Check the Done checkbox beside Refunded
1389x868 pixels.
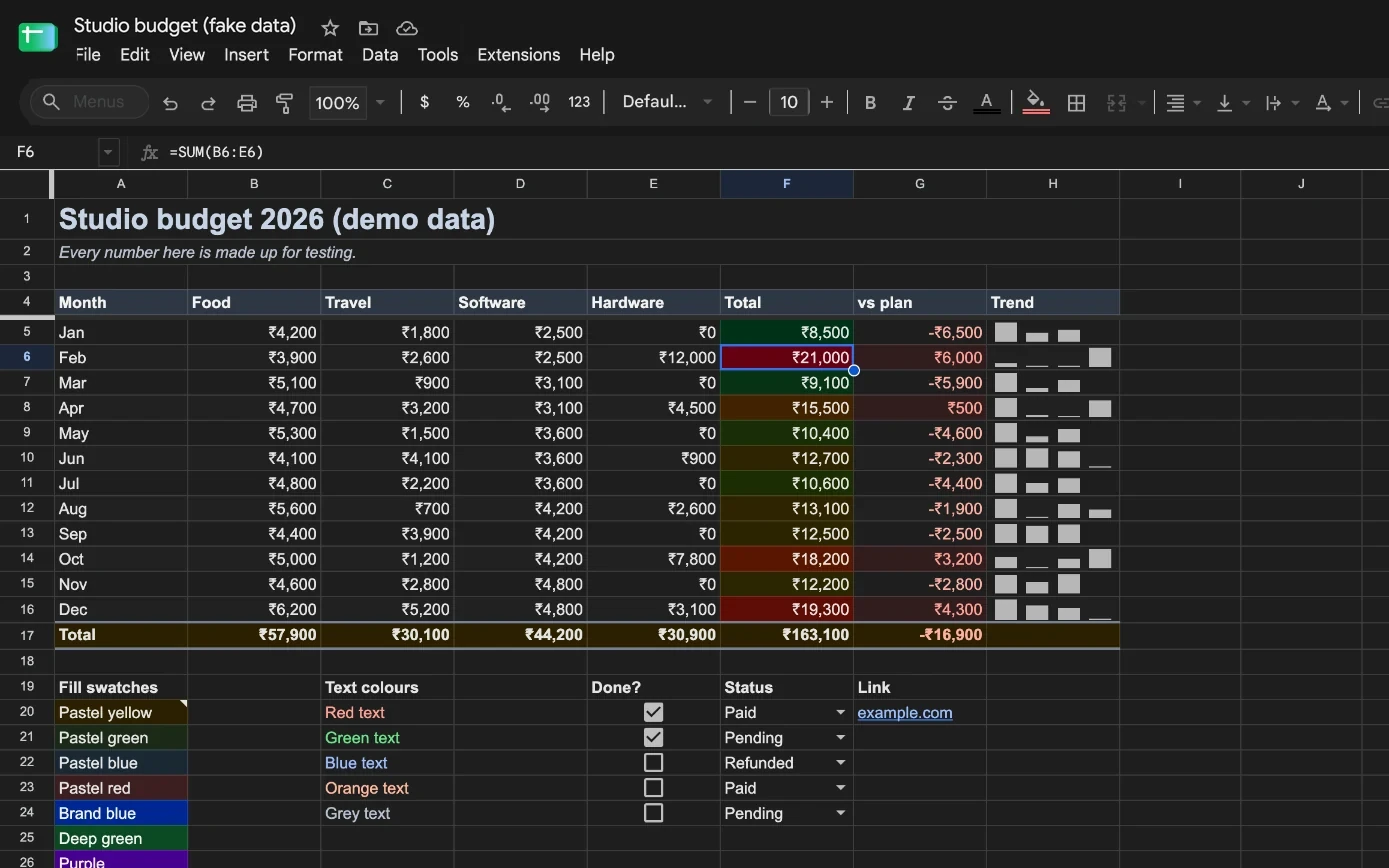point(653,763)
